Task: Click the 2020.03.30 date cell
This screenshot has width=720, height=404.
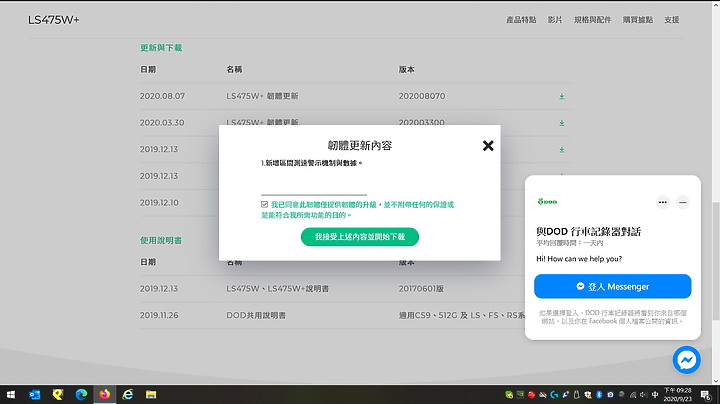Action: [x=162, y=123]
